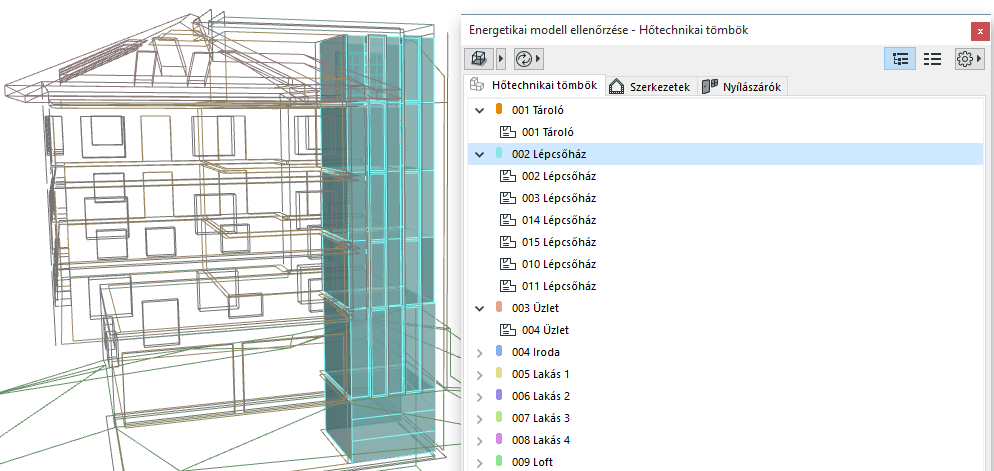
Task: Collapse the 002 Lépcsőház thermal block
Action: pyautogui.click(x=479, y=154)
